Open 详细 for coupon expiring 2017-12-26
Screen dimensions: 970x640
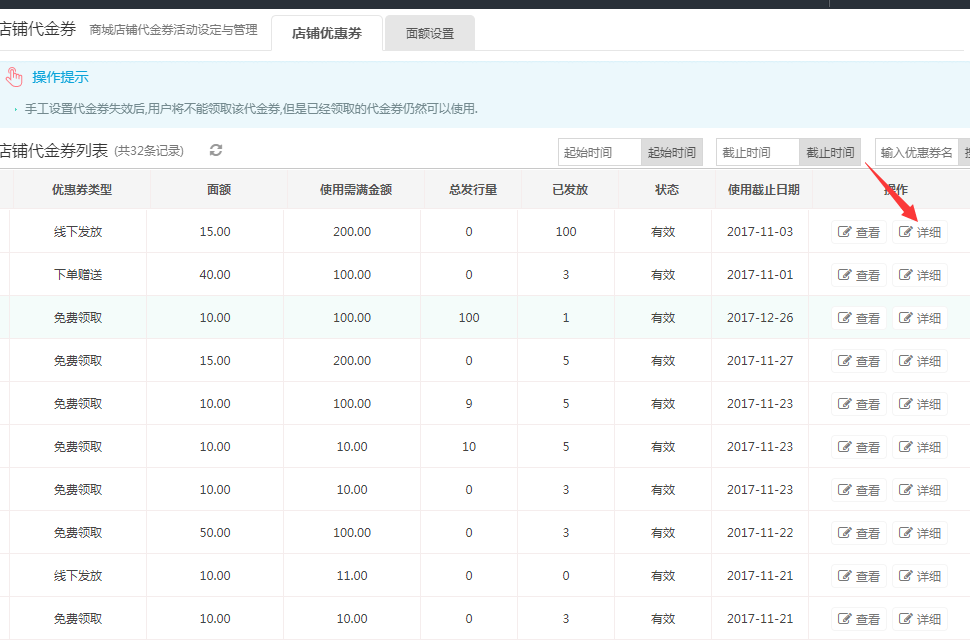(919, 318)
